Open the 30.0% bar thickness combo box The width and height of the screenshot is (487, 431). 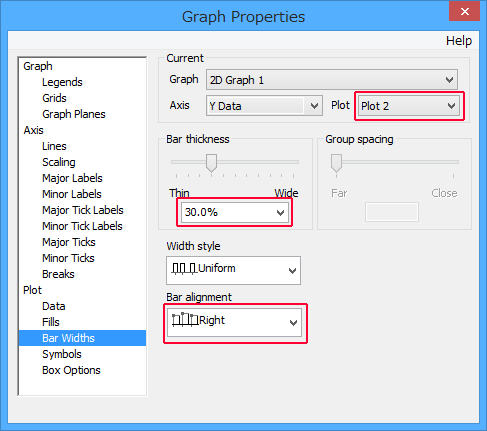click(x=235, y=212)
